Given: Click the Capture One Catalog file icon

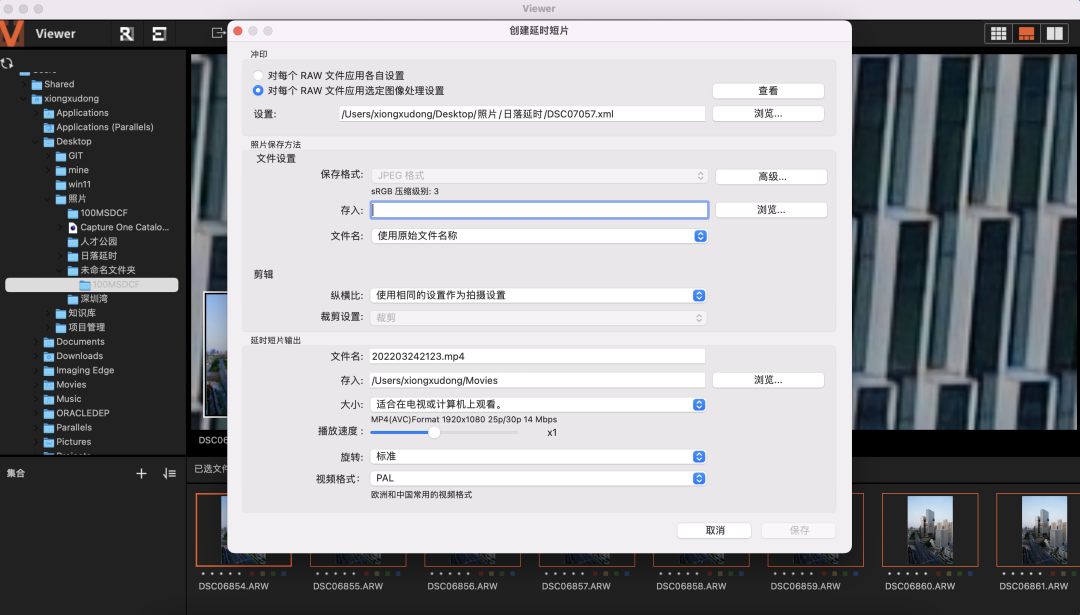Looking at the screenshot, I should coord(73,227).
